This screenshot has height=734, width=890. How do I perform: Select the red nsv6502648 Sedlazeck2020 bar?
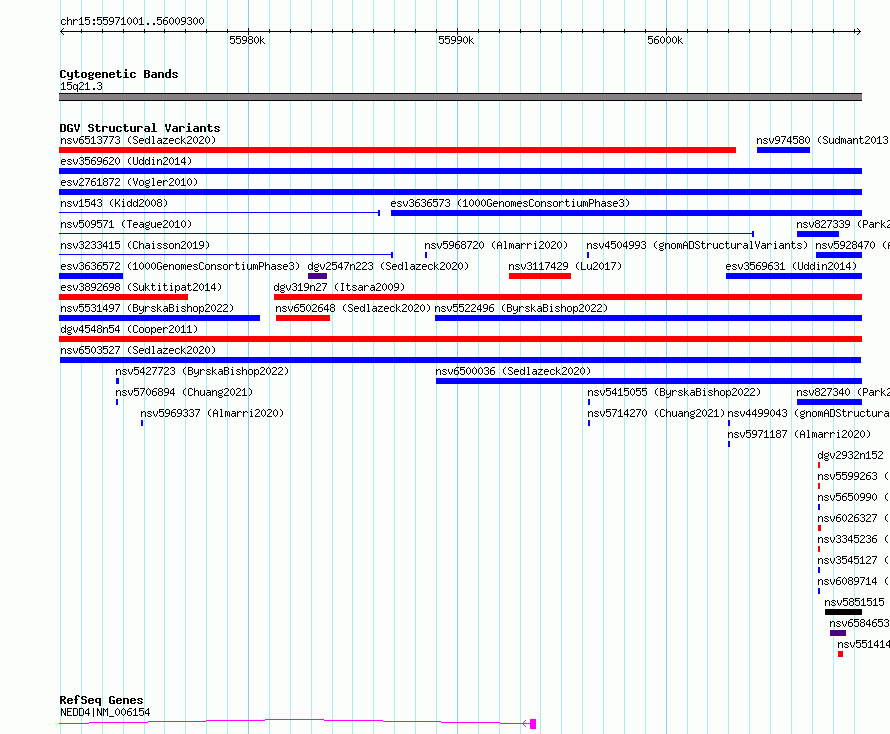coord(303,318)
